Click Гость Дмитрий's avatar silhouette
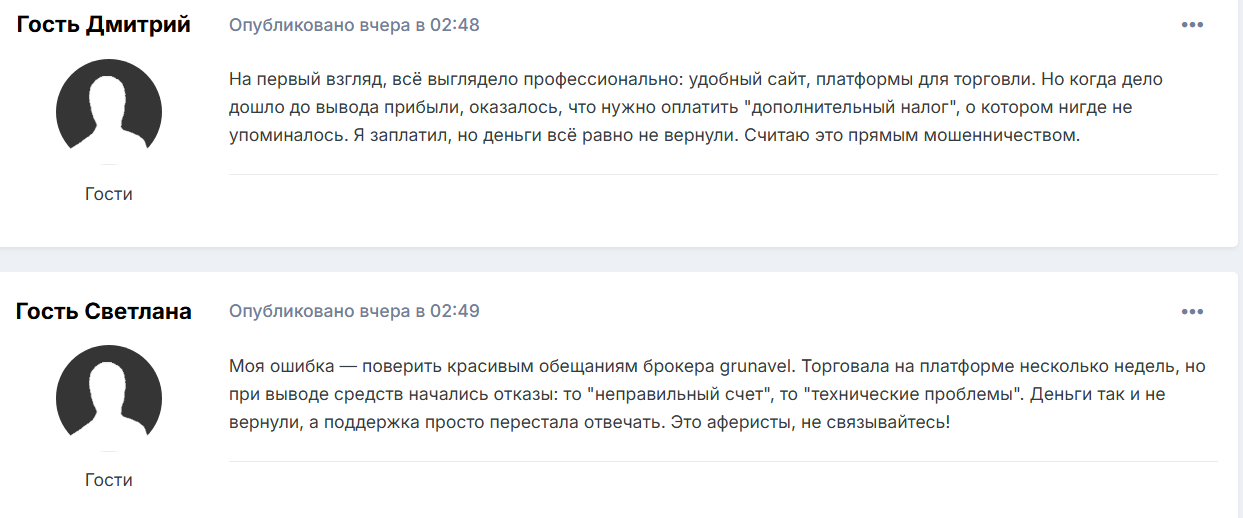1243x518 pixels. click(x=109, y=110)
